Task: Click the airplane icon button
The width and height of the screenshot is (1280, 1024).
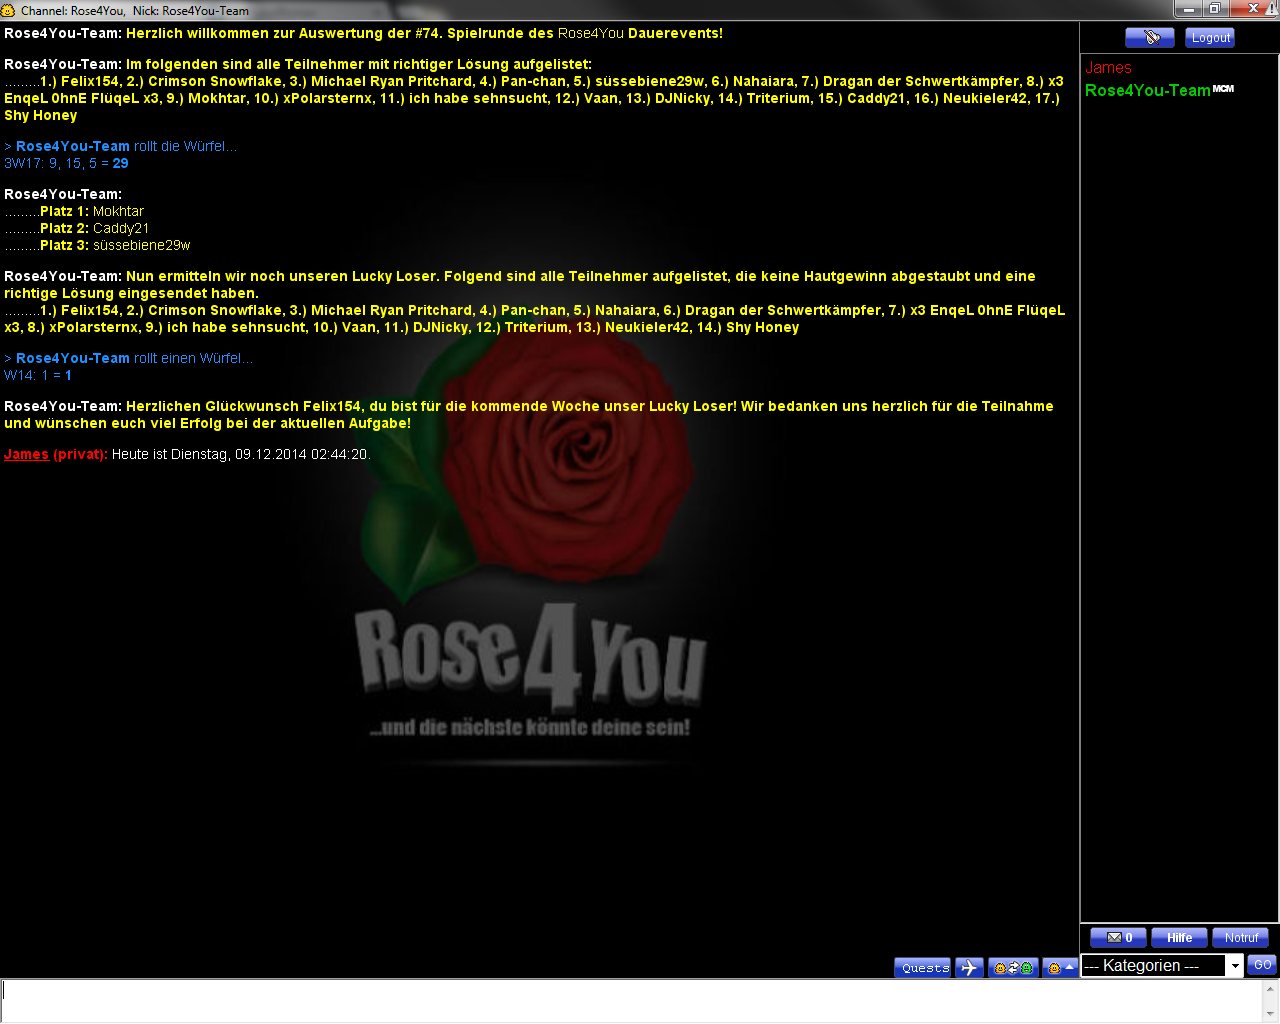Action: click(969, 967)
